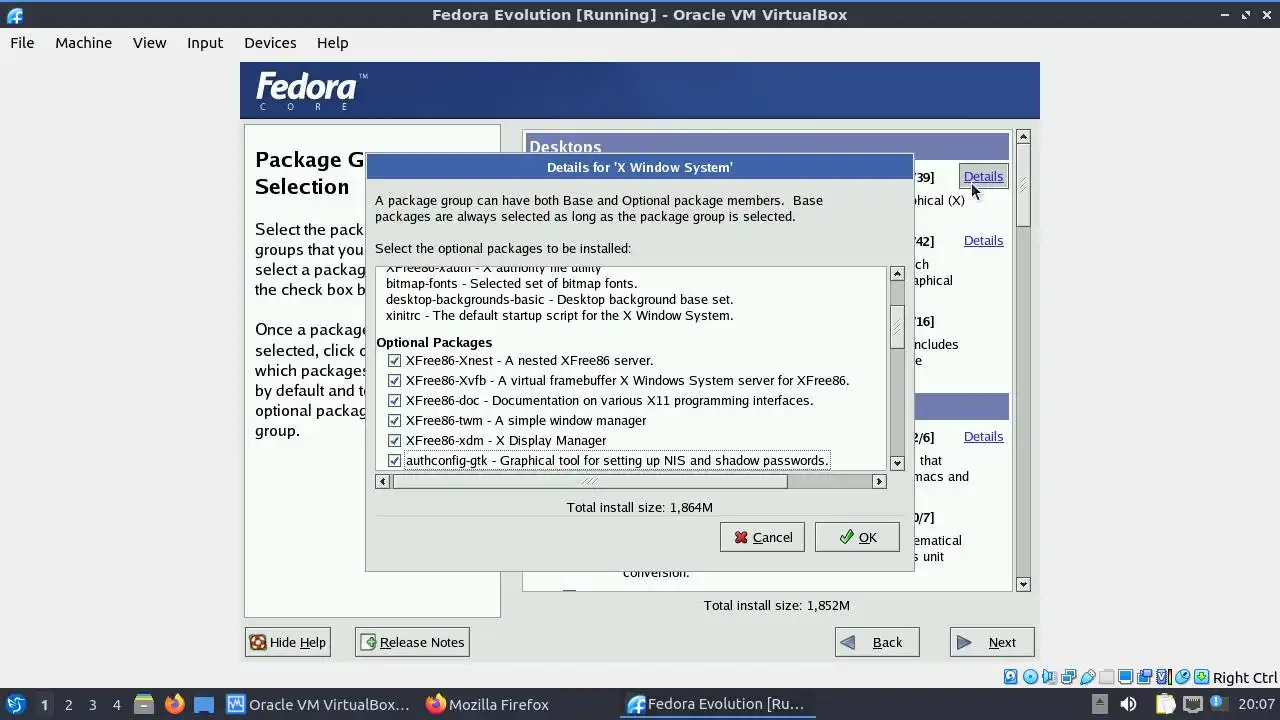
Task: Click the horizontal scrollbar left arrow
Action: (x=383, y=481)
